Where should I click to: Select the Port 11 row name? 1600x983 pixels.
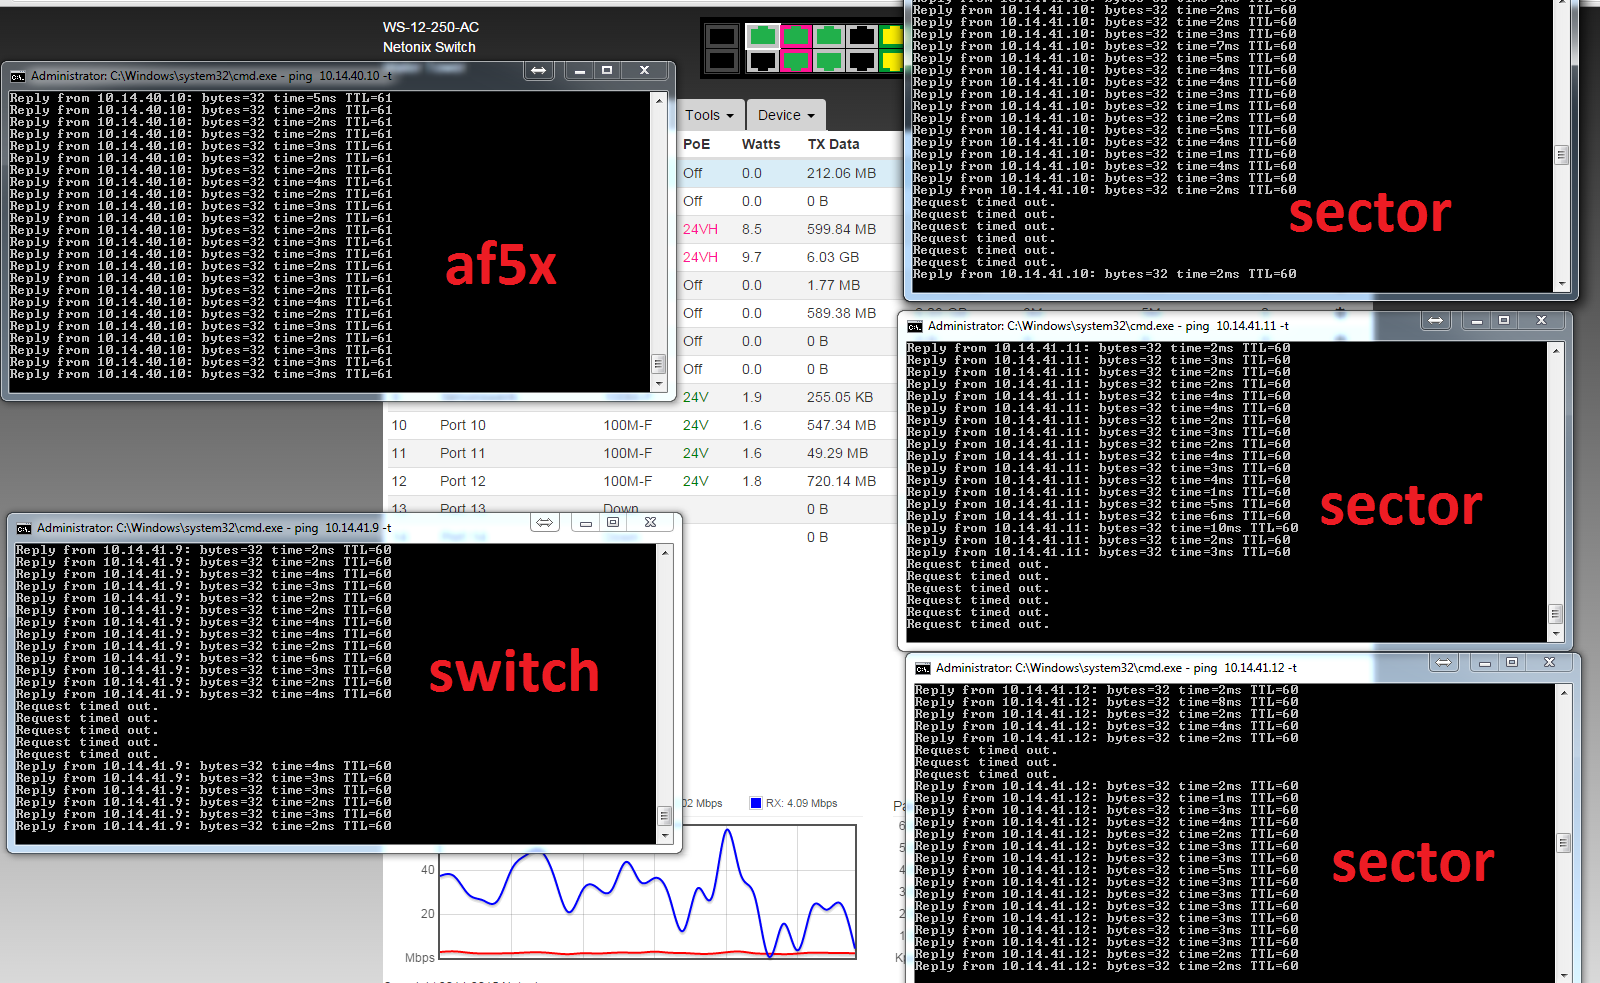click(x=463, y=453)
